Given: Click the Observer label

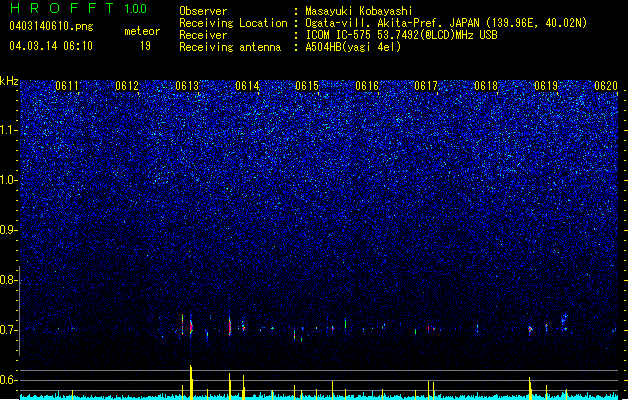Looking at the screenshot, I should coord(203,11).
